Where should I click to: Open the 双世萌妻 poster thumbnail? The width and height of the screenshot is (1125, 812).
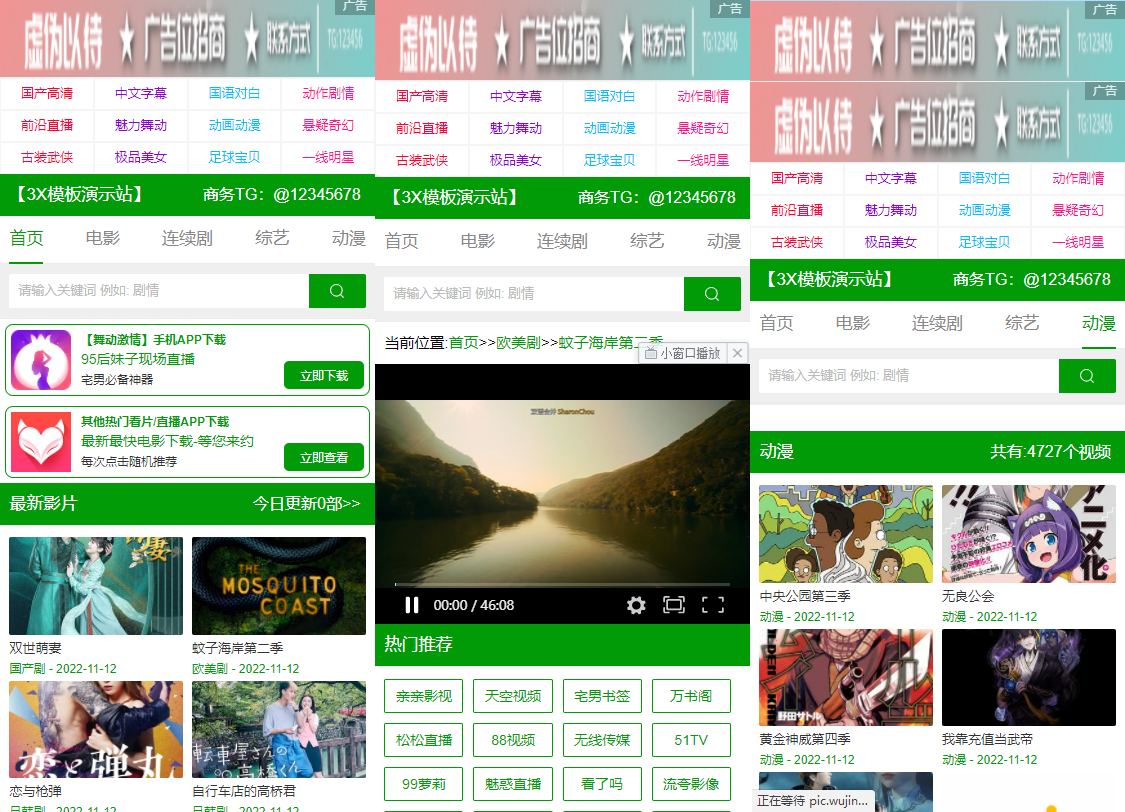(x=96, y=586)
